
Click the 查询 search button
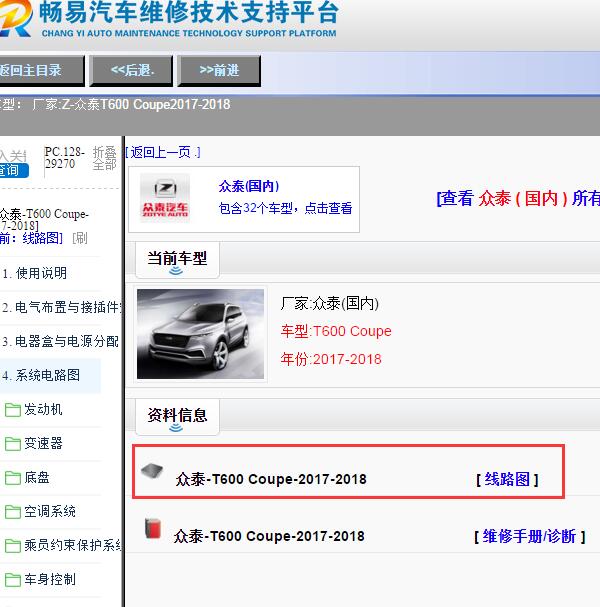pos(14,170)
